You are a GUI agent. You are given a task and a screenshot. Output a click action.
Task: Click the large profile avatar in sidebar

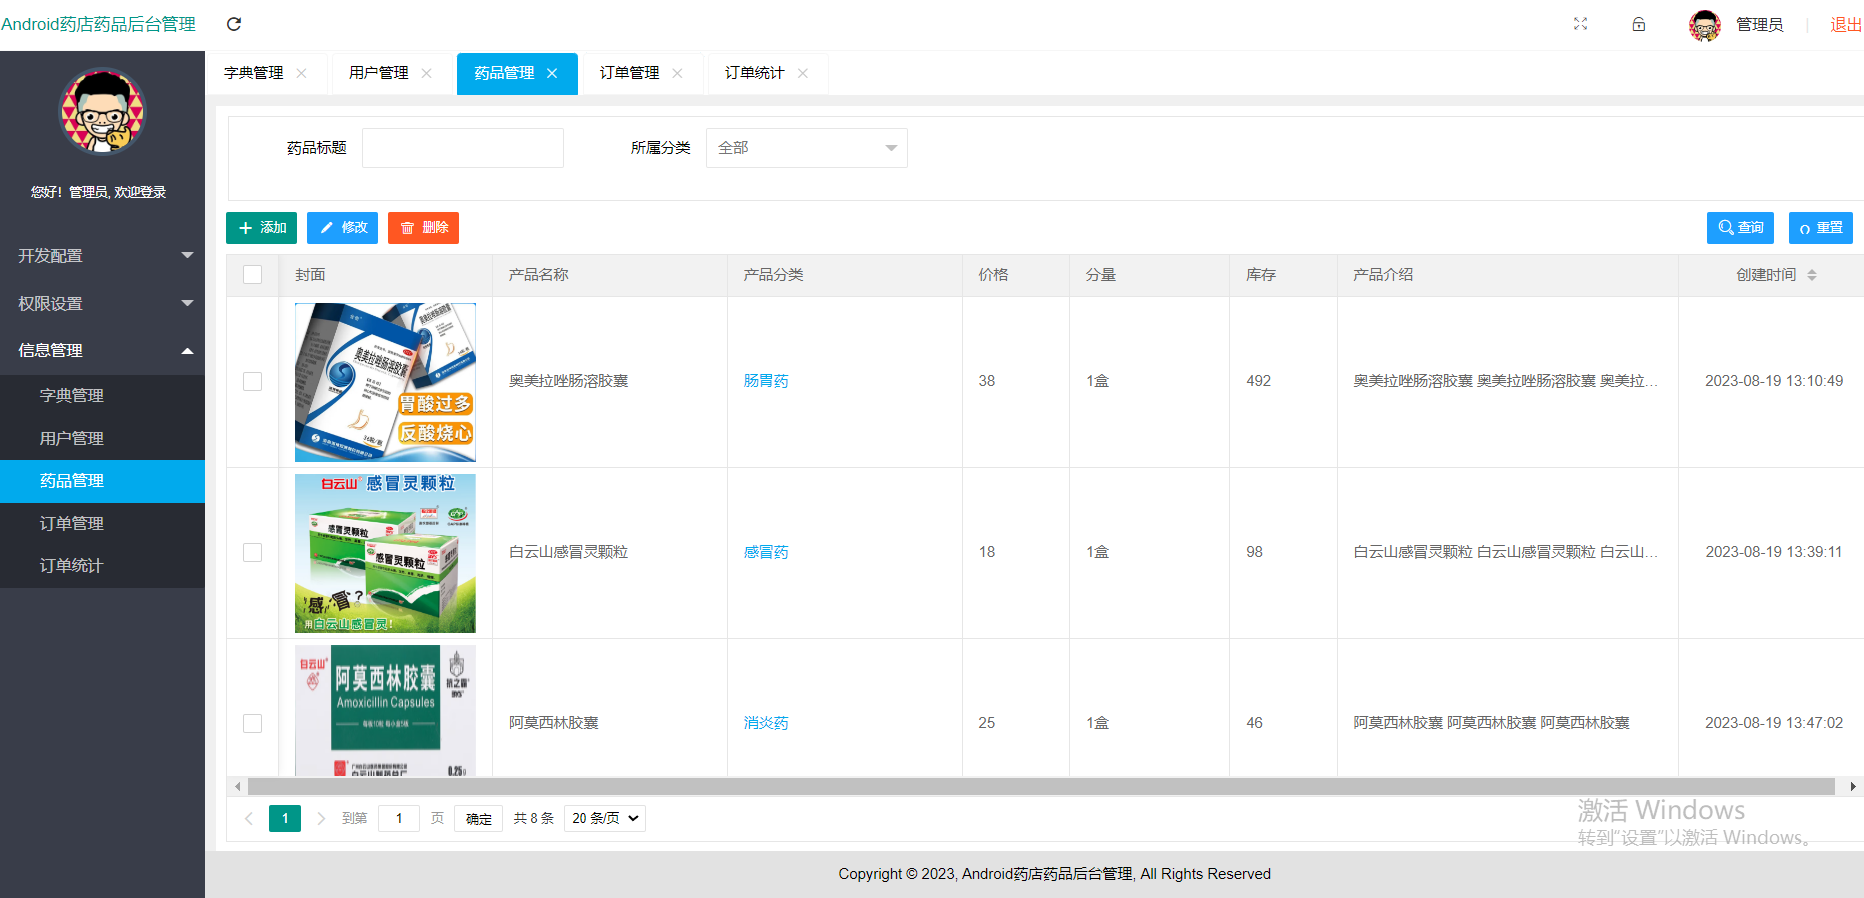103,111
